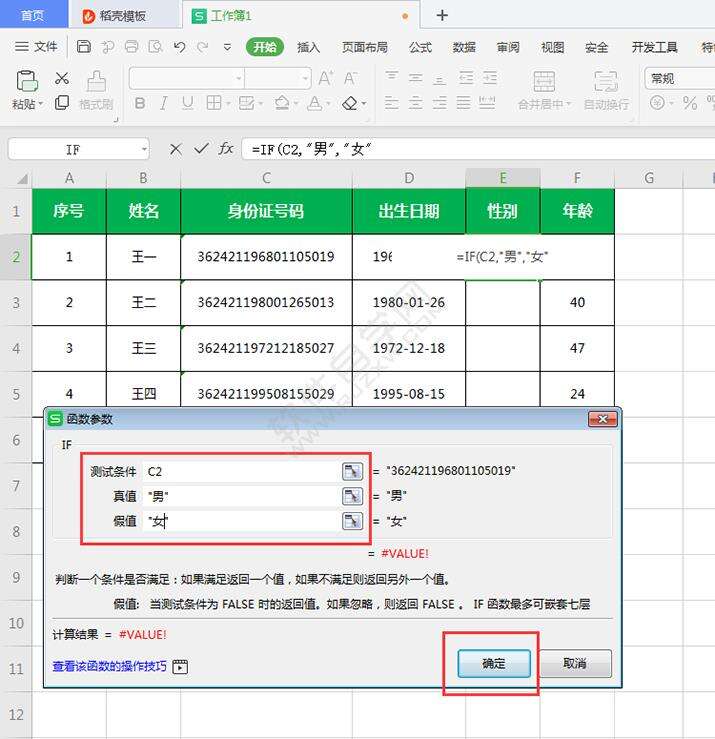Switch to the 首页 tab

(33, 15)
